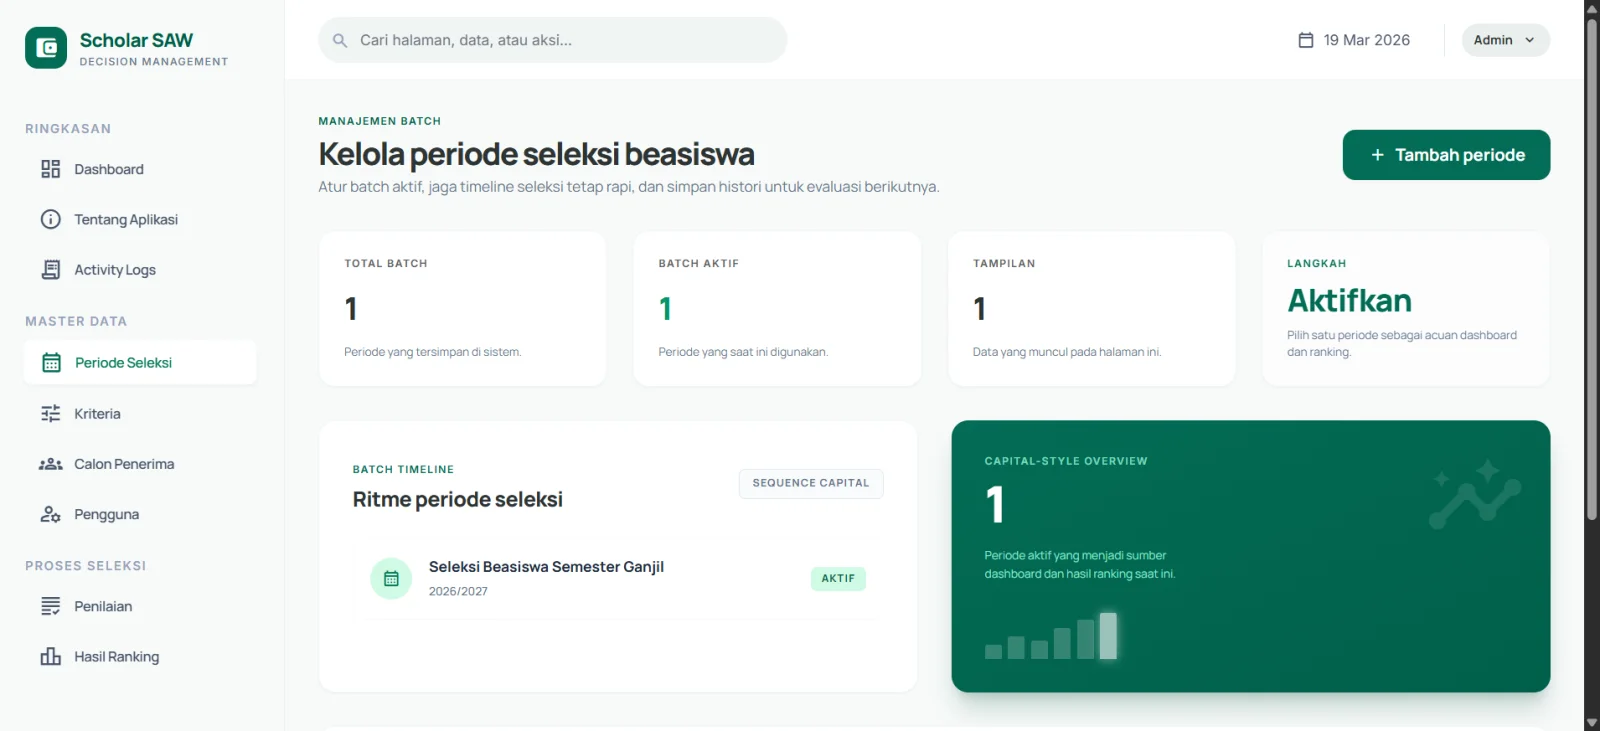Select the Seleksi Beasiswa Semester Ganjil entry
The width and height of the screenshot is (1600, 731).
click(546, 567)
